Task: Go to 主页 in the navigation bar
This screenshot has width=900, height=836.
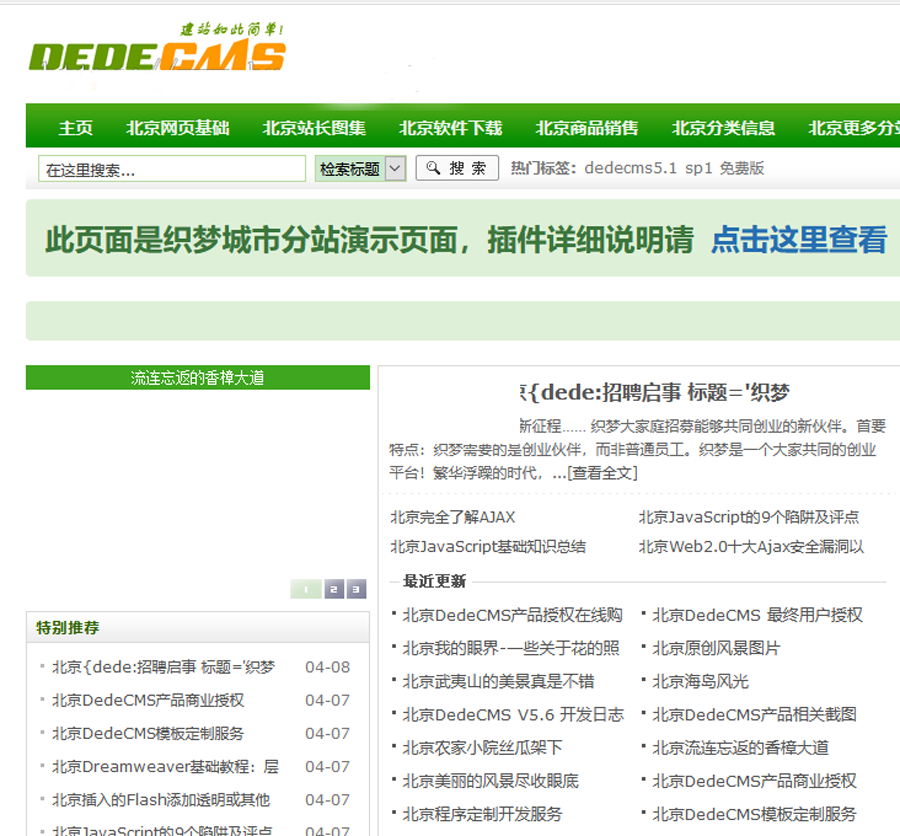Action: tap(76, 128)
